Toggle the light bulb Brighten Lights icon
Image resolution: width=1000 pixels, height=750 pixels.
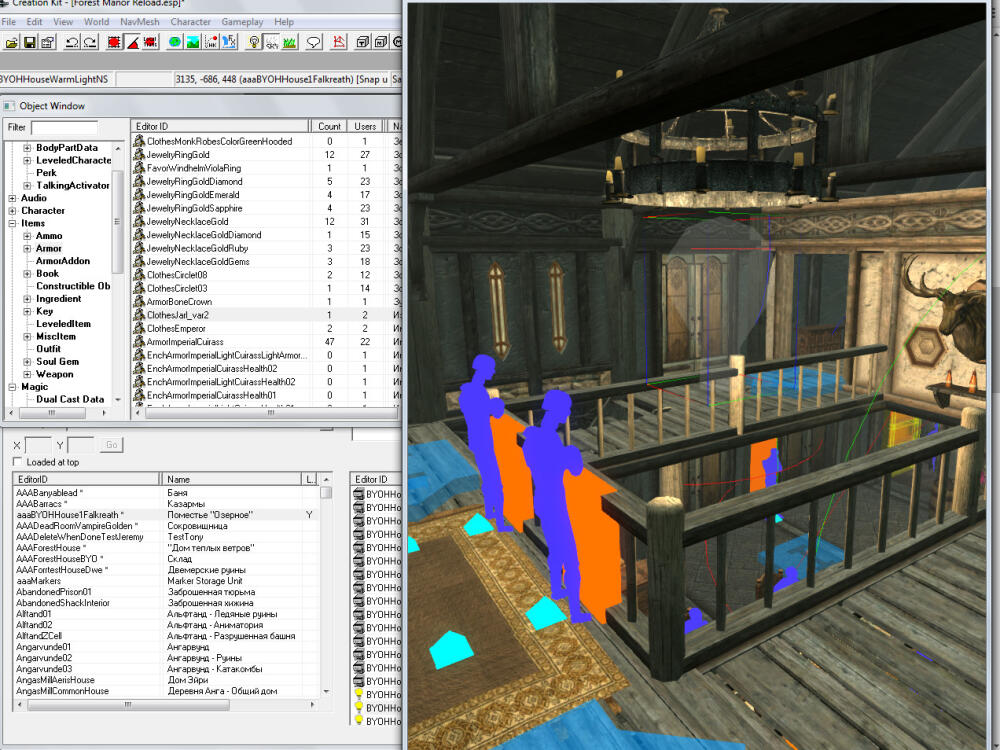tap(254, 42)
